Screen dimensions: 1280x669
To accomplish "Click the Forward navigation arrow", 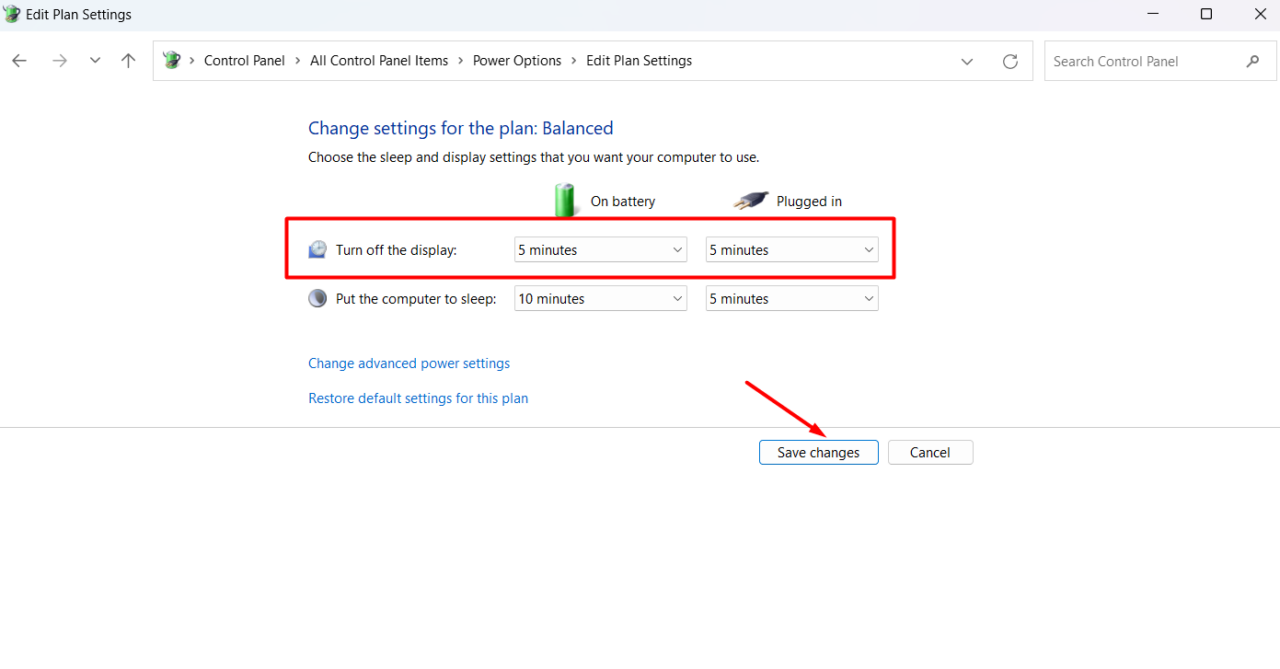I will pos(59,61).
